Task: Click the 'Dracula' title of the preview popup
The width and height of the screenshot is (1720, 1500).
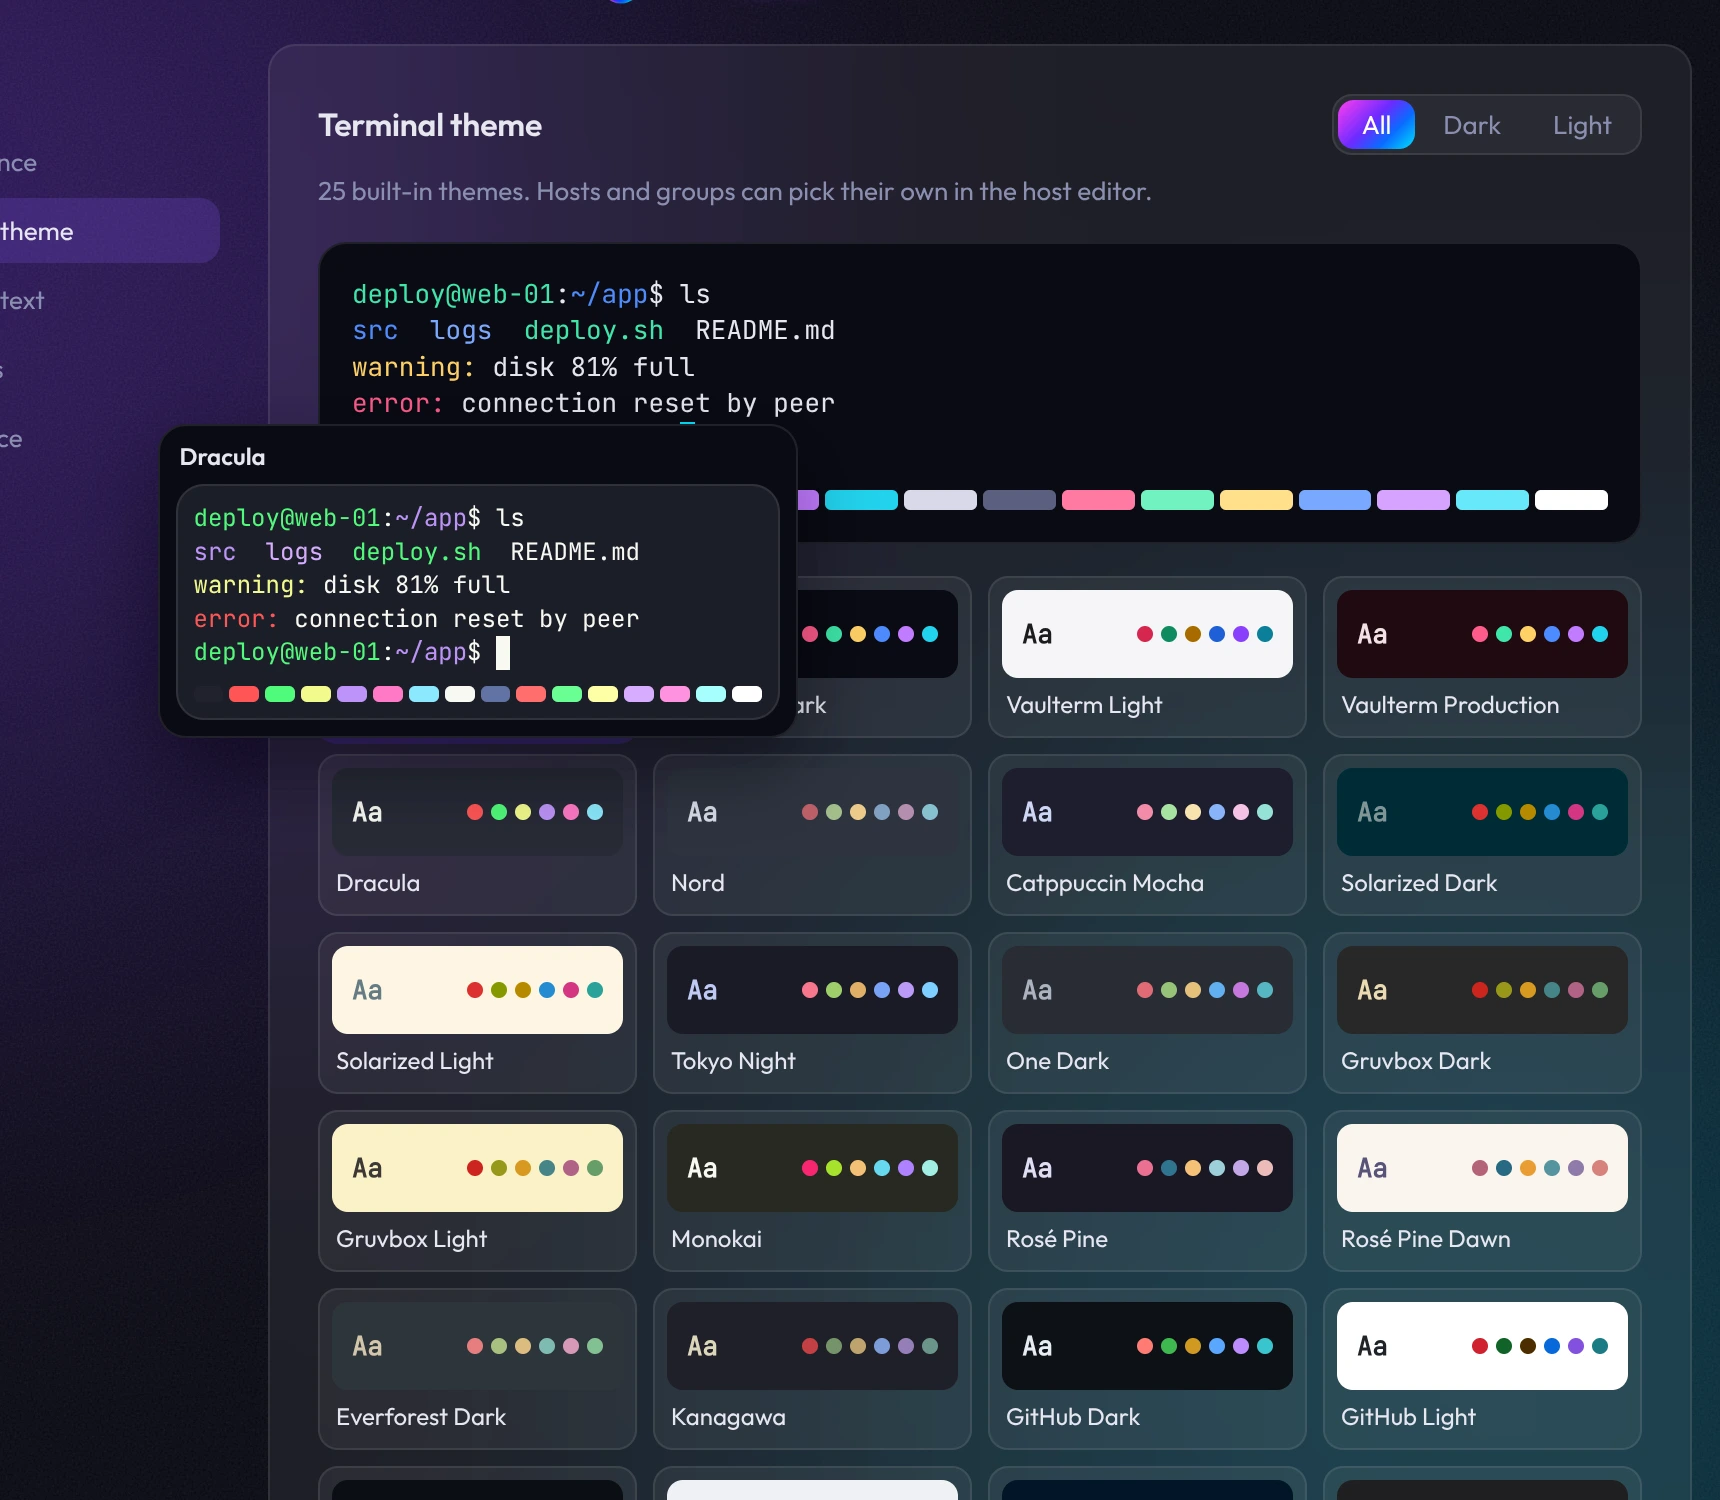Action: (222, 457)
